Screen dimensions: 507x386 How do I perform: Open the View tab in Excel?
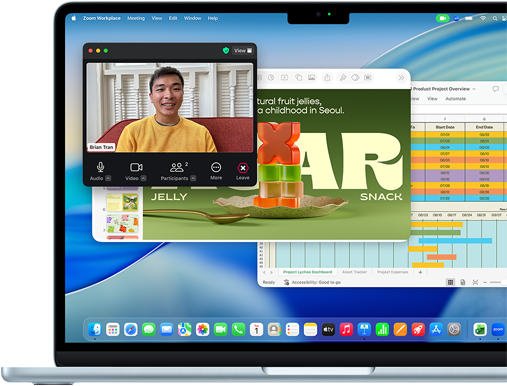432,99
